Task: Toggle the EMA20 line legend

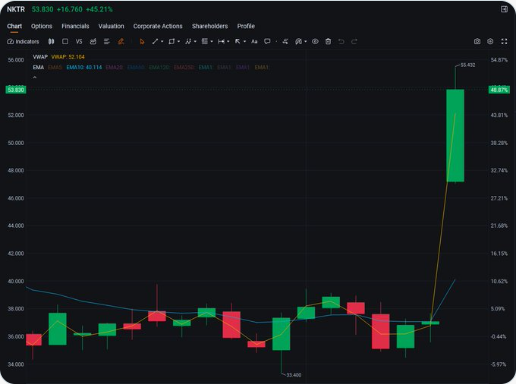Action: click(x=114, y=67)
